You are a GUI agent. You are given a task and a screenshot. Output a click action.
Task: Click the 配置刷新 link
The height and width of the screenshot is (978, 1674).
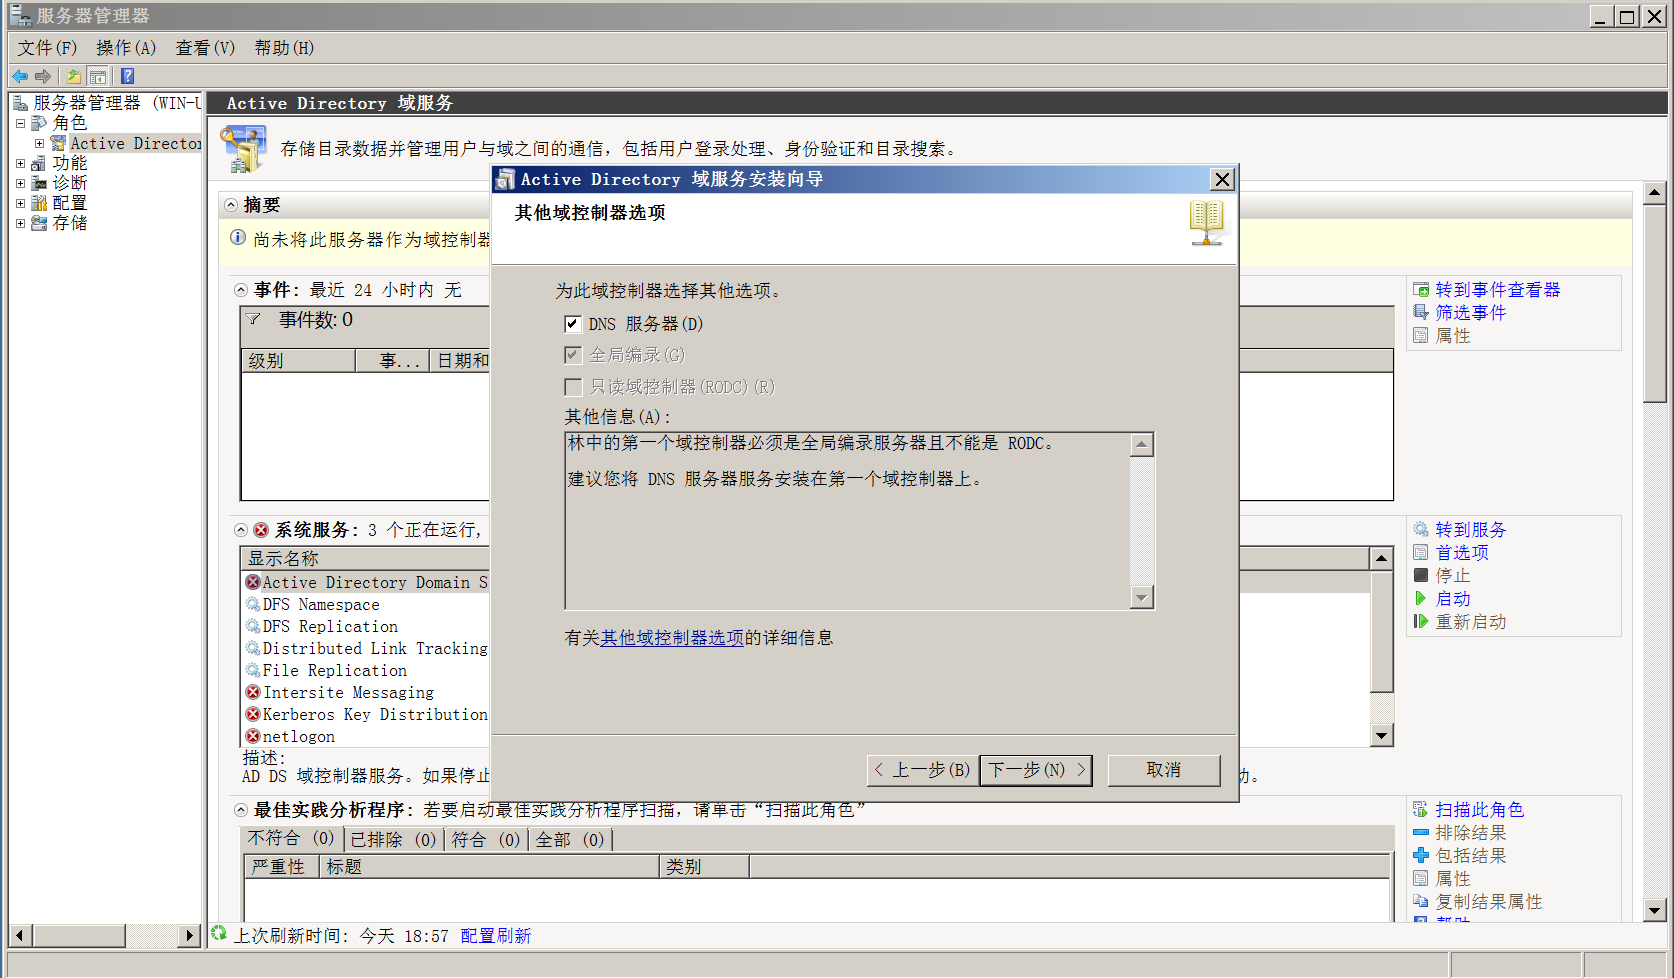(x=496, y=936)
